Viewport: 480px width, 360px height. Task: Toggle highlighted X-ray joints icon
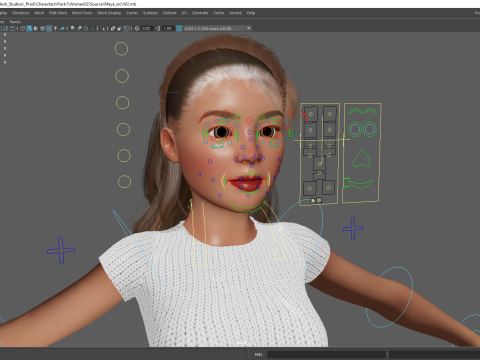pos(126,28)
